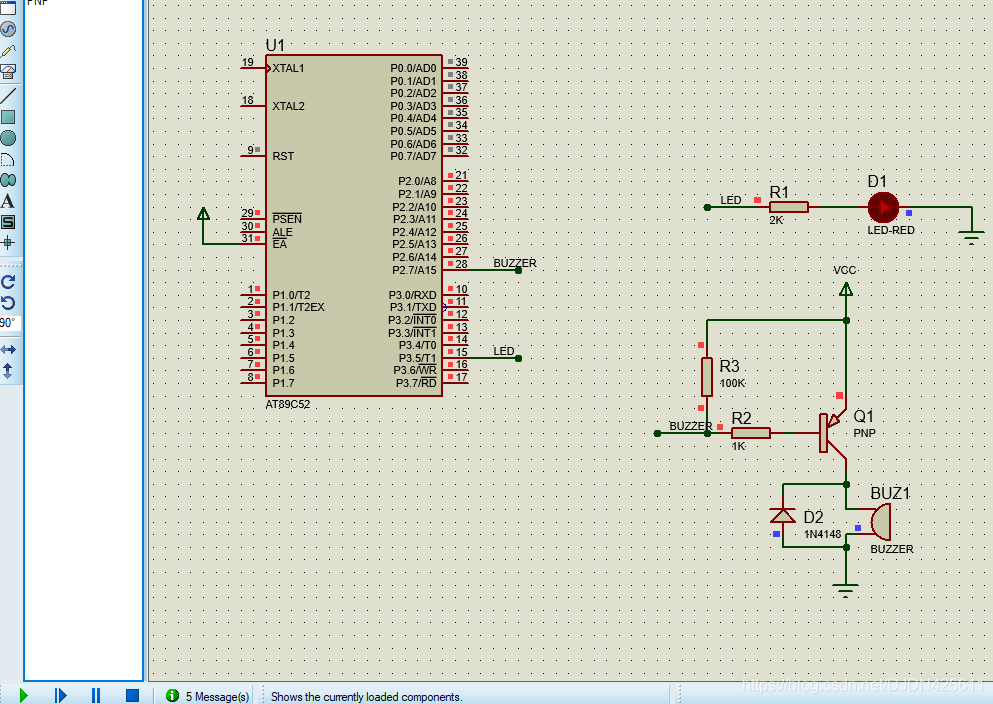993x704 pixels.
Task: Click the horizontal mirror flip icon
Action: pyautogui.click(x=8, y=349)
